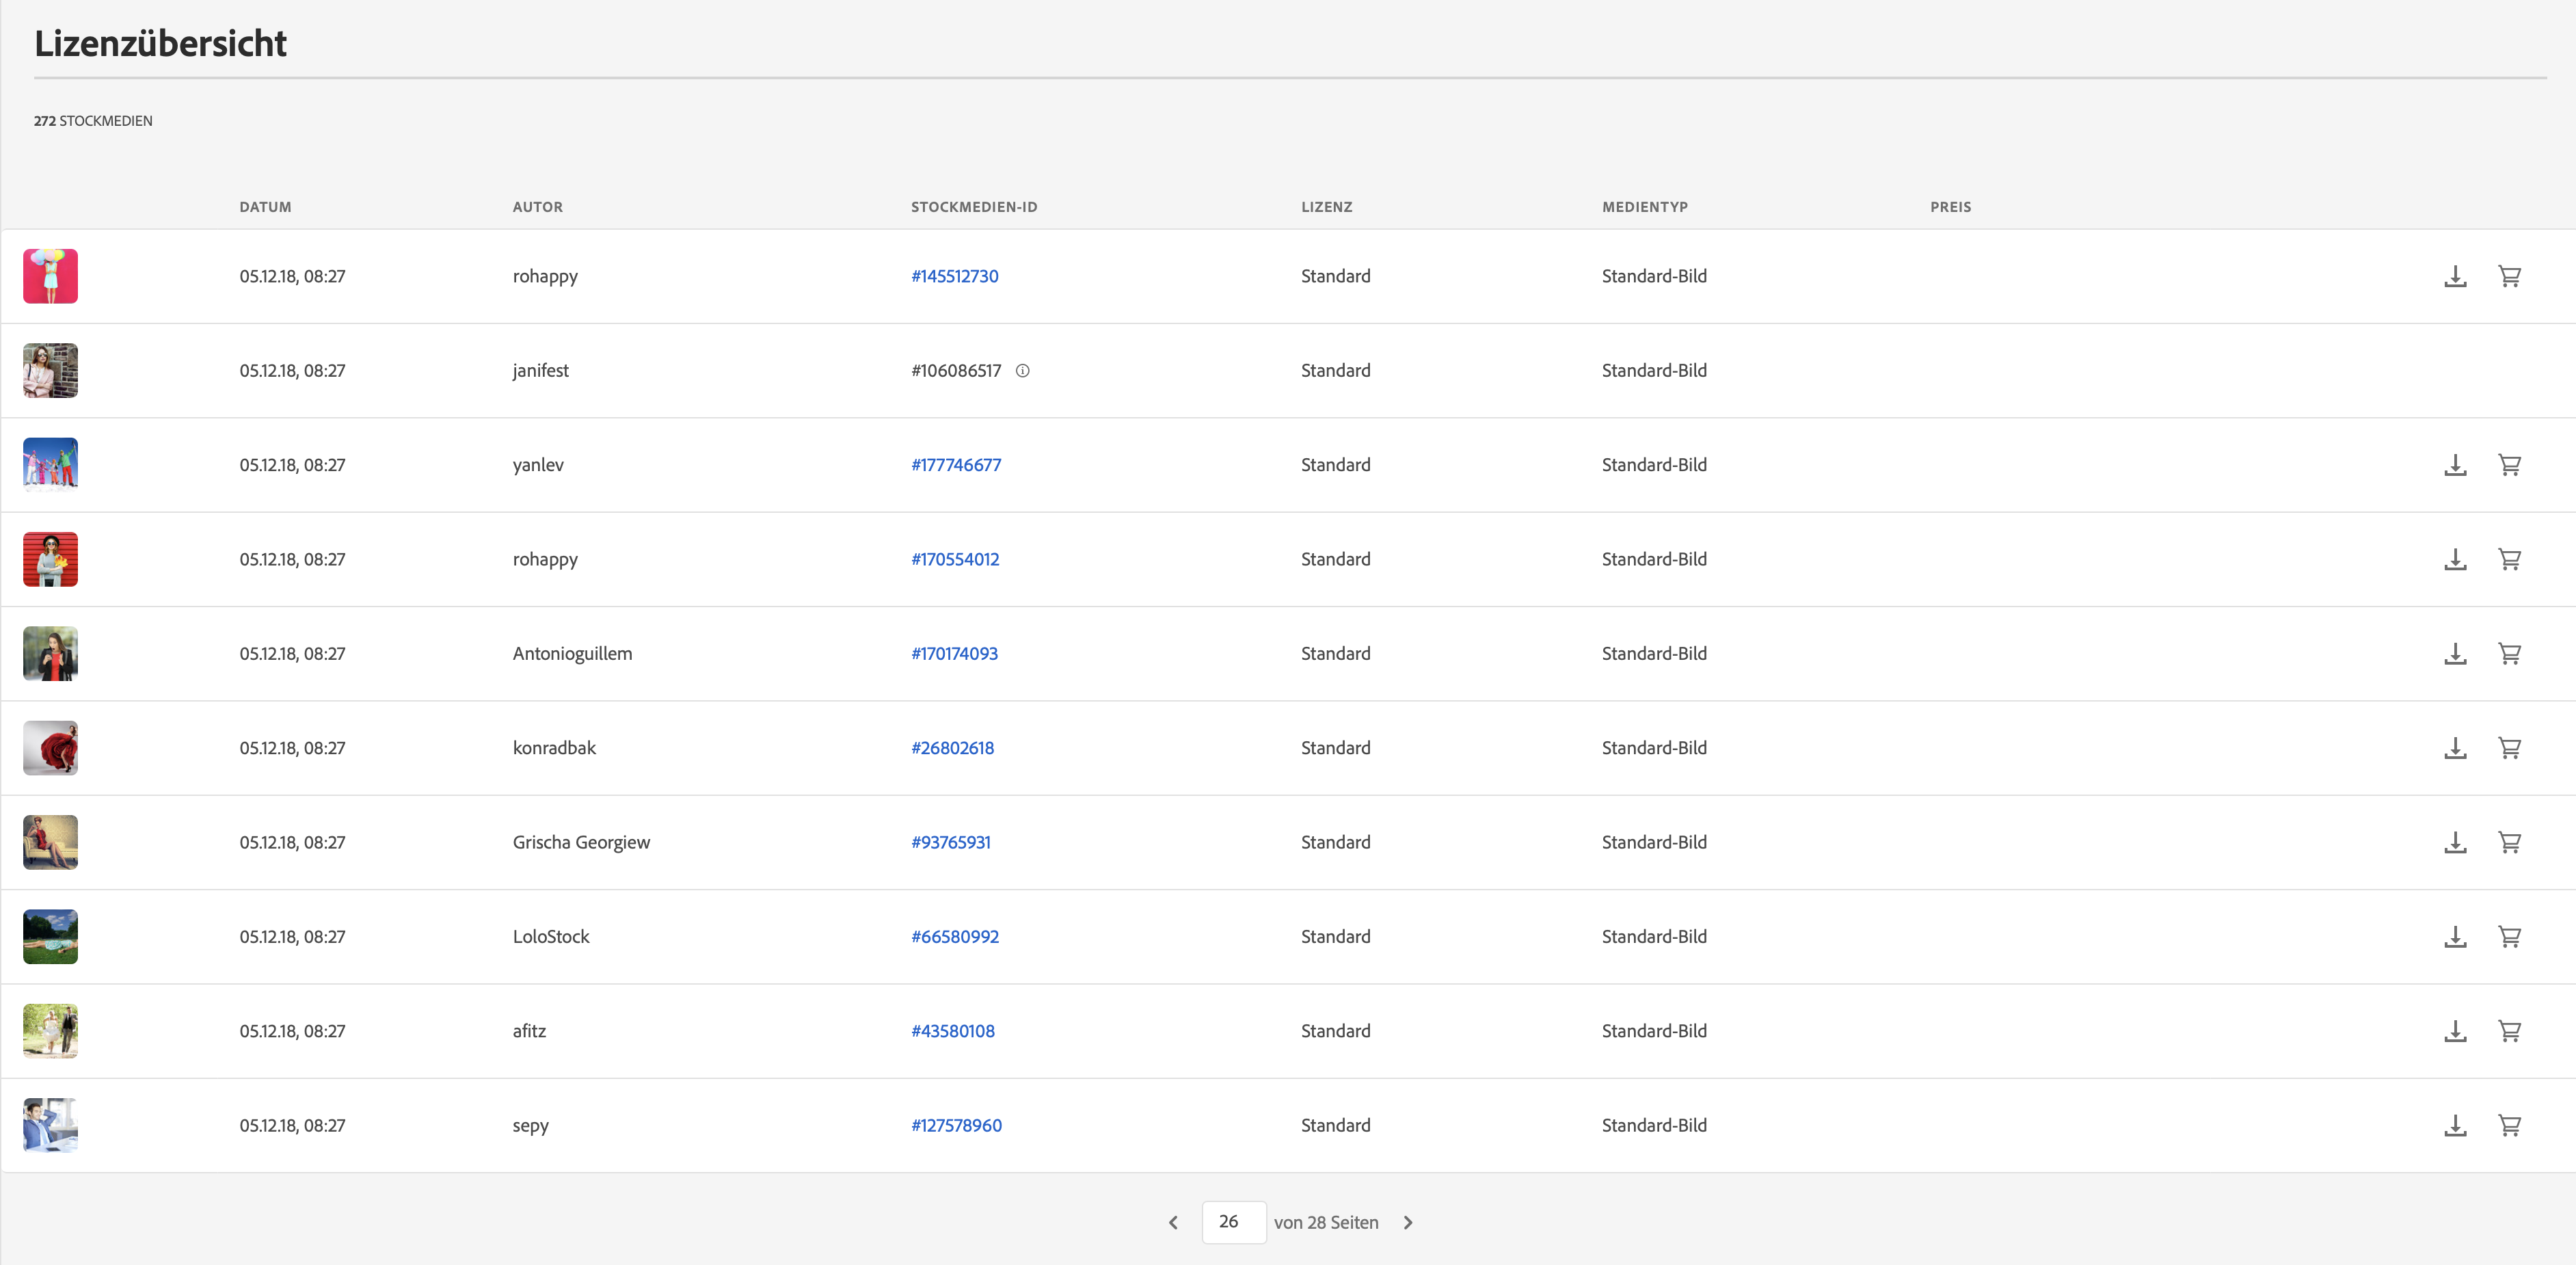2576x1265 pixels.
Task: Download the Grischa Georgiew image
Action: (2455, 843)
